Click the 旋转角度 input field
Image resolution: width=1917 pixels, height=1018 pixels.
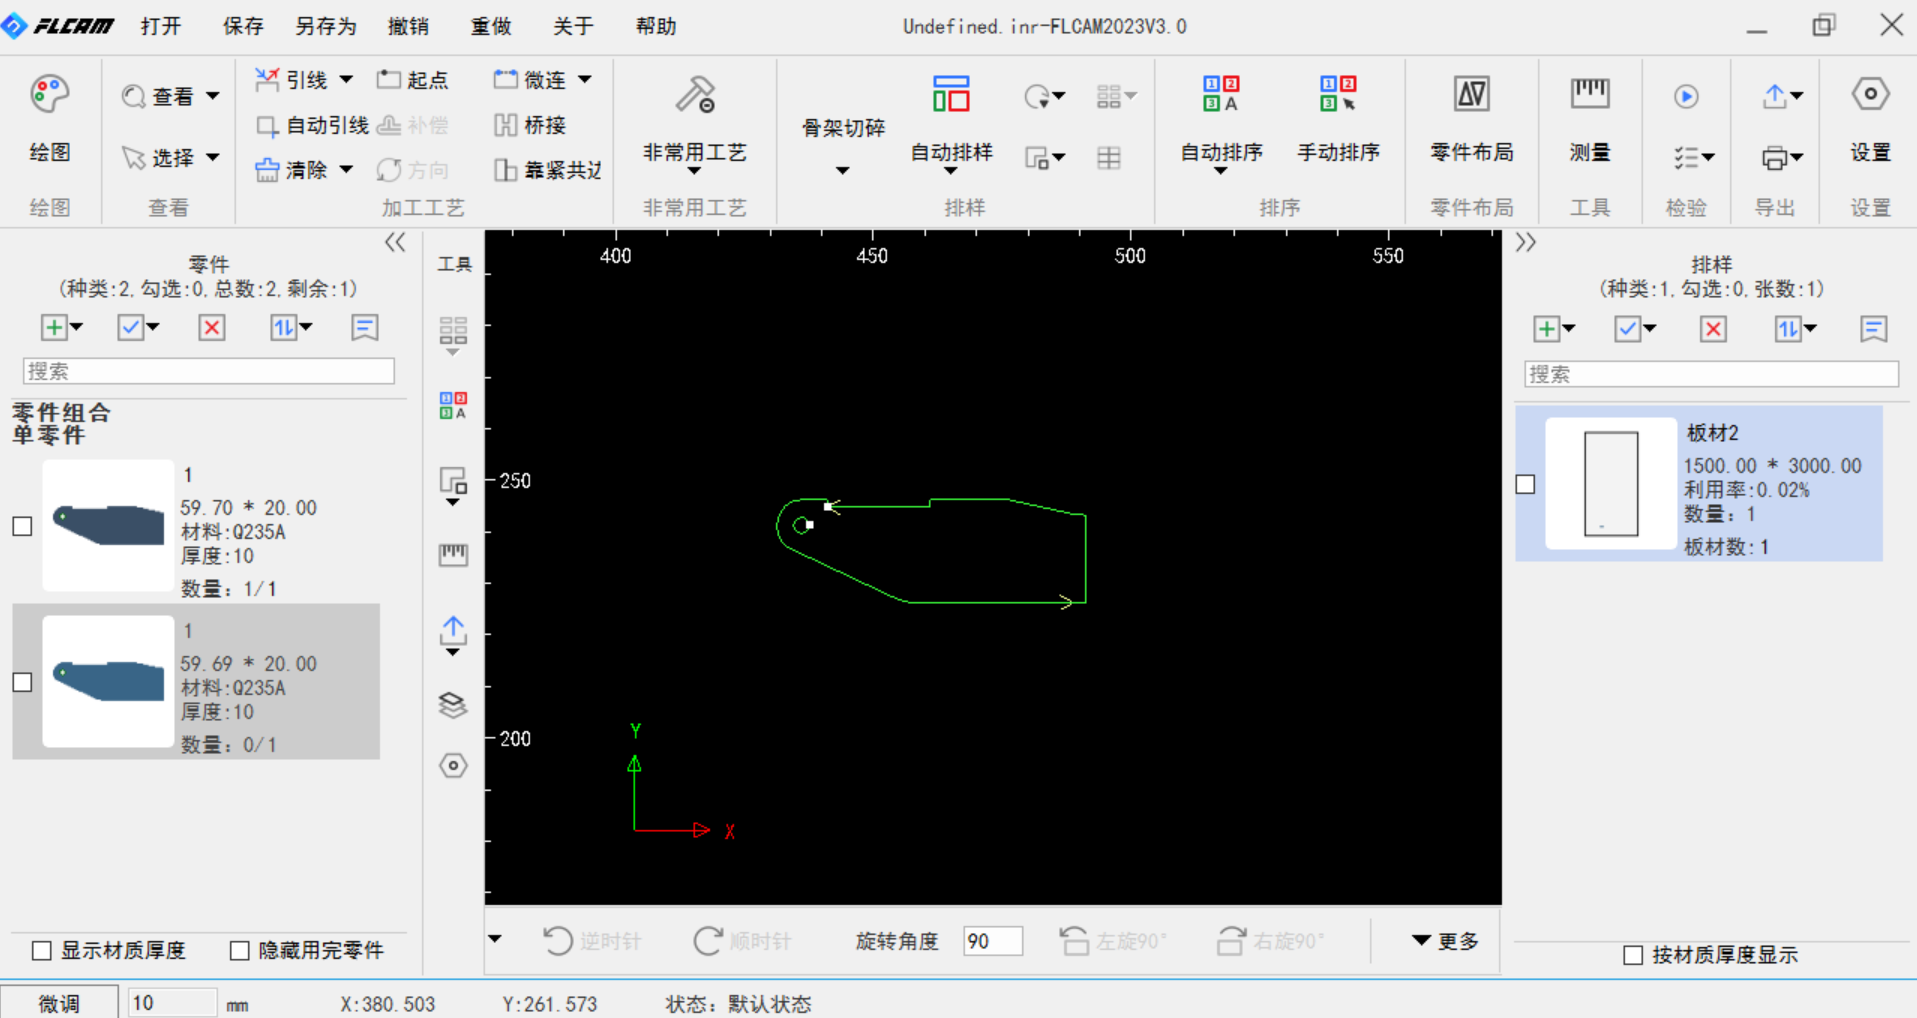[x=992, y=941]
